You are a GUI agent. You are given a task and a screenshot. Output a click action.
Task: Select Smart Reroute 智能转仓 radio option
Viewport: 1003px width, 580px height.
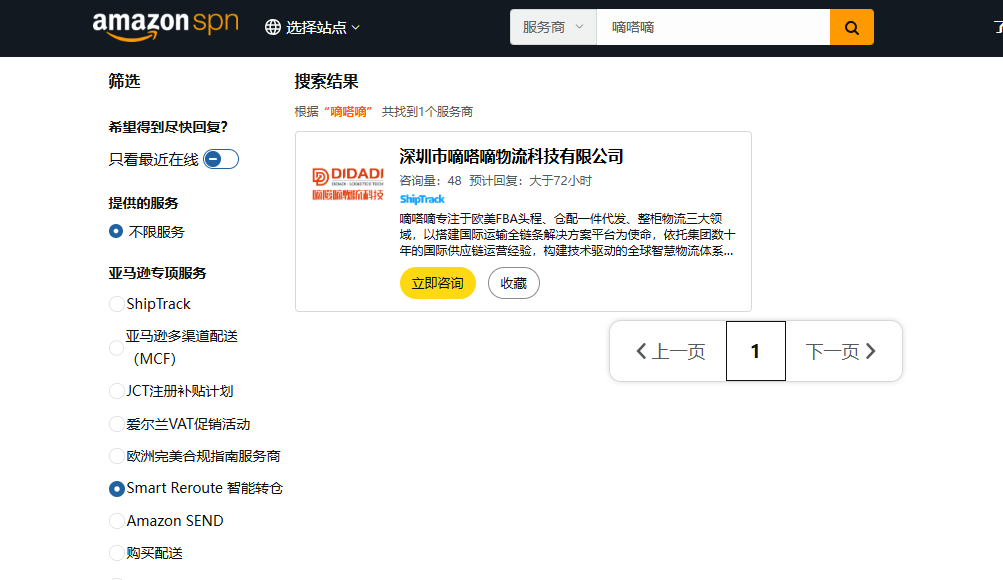coord(116,489)
